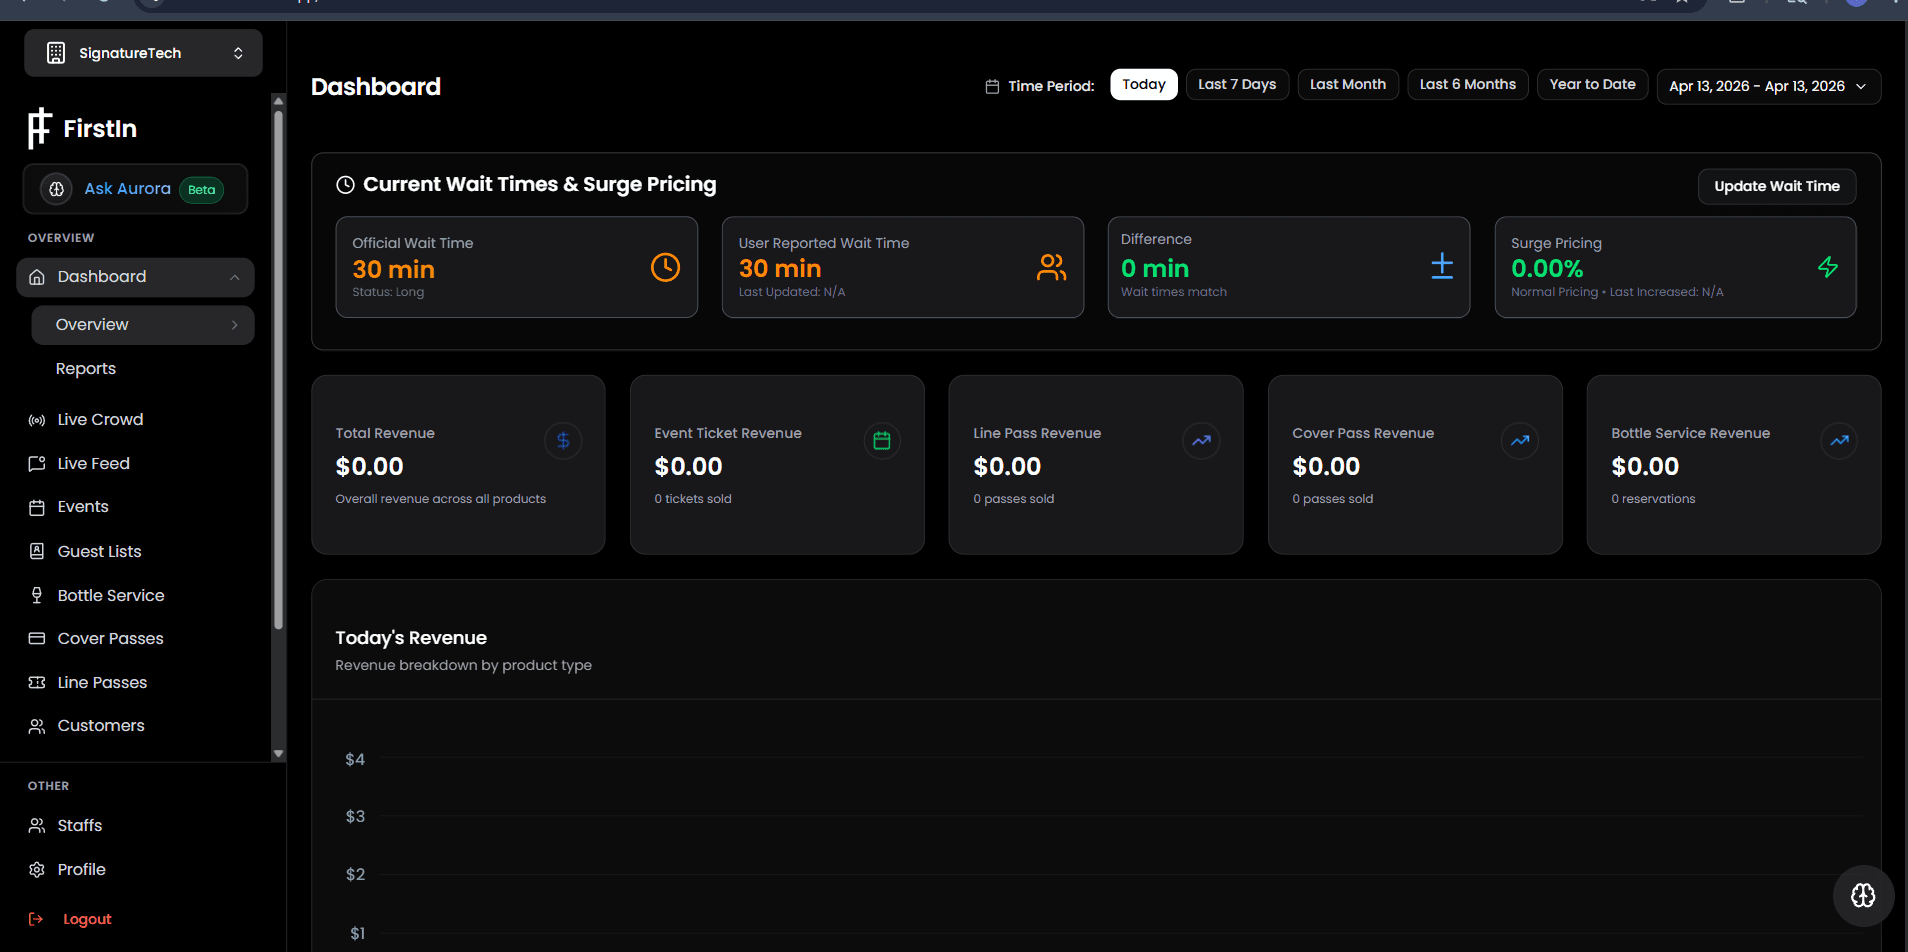Click the Official Wait Time clock icon

(x=665, y=267)
